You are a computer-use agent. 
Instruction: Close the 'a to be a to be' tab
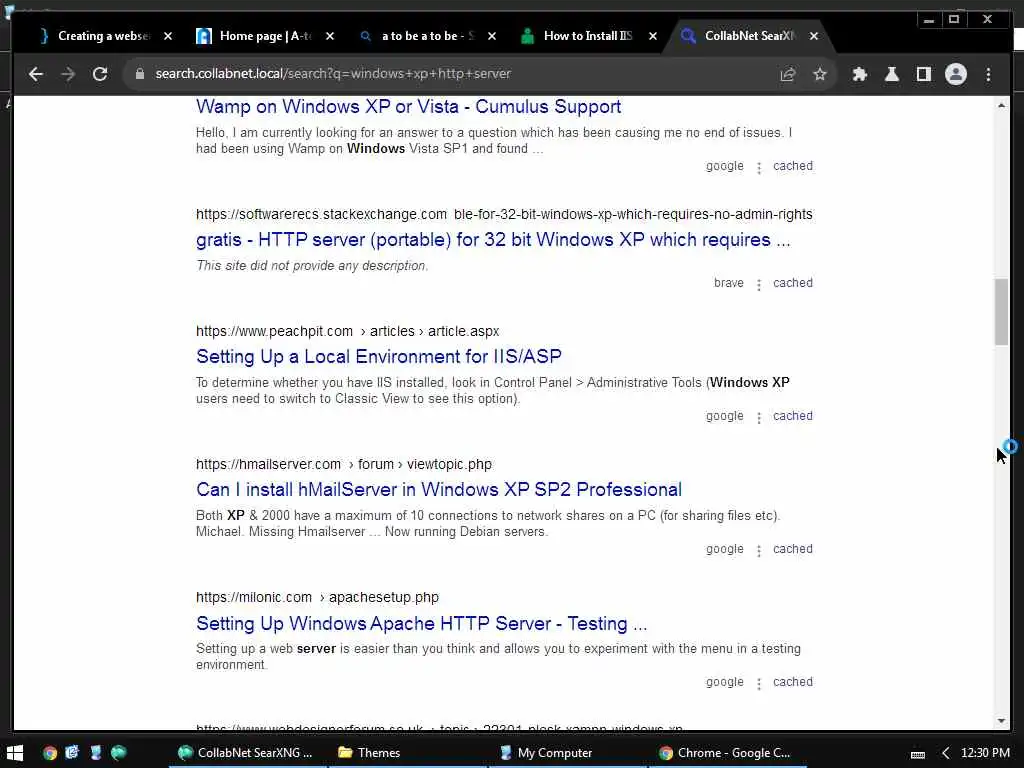(492, 36)
